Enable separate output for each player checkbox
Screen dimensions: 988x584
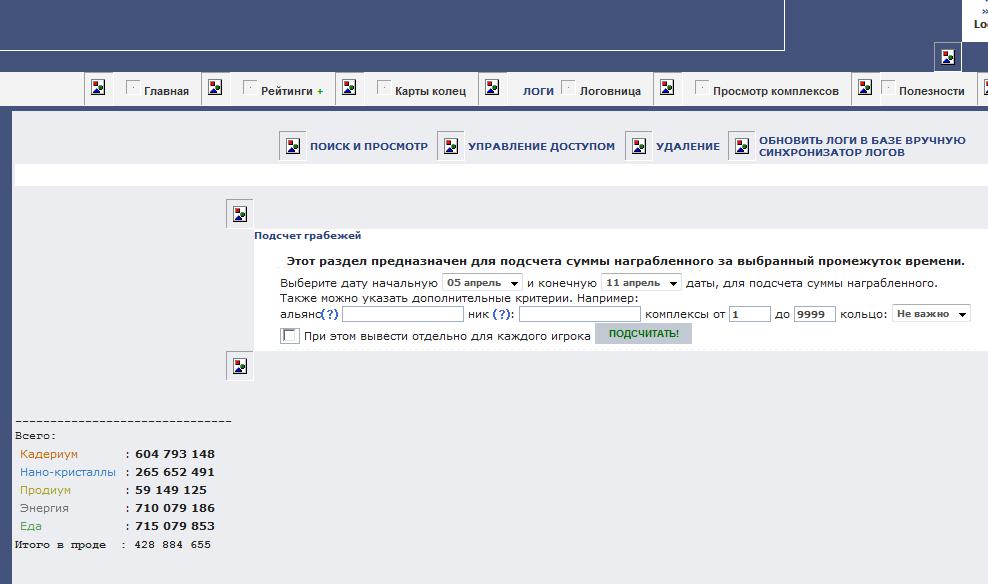[x=290, y=336]
